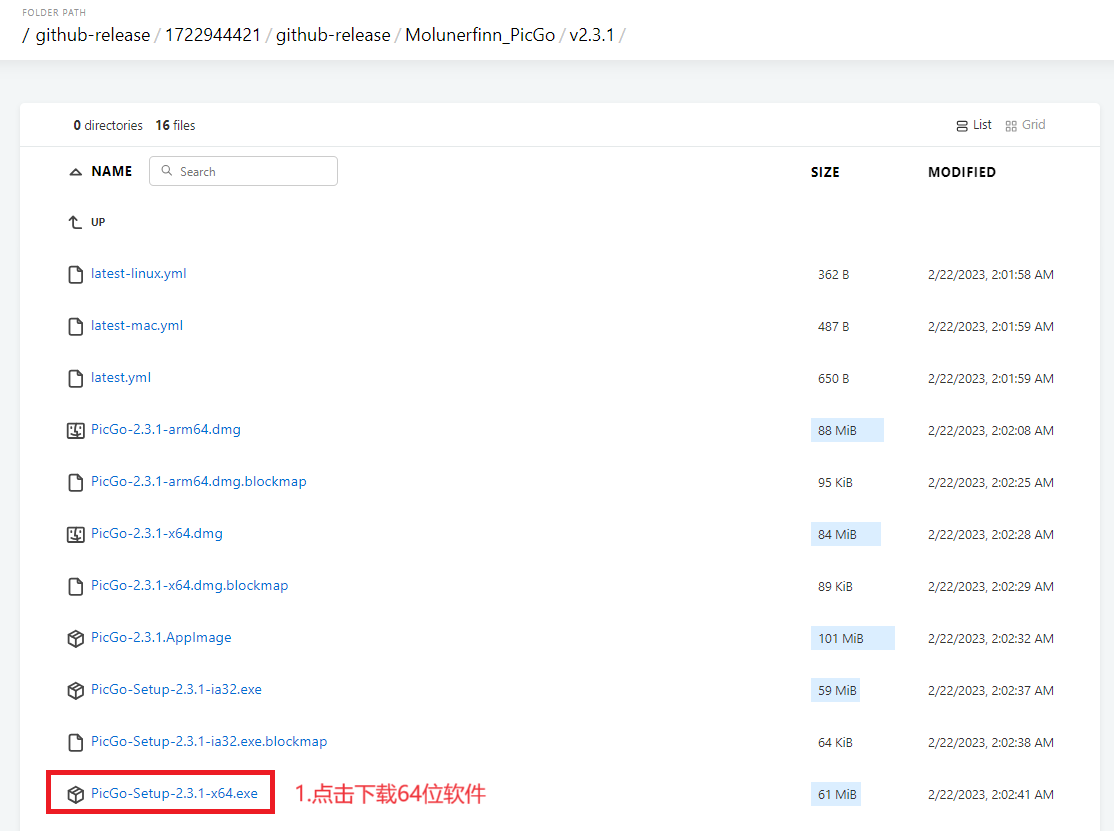Click the package icon for PicGo-2.3.1.AppImage

75,639
